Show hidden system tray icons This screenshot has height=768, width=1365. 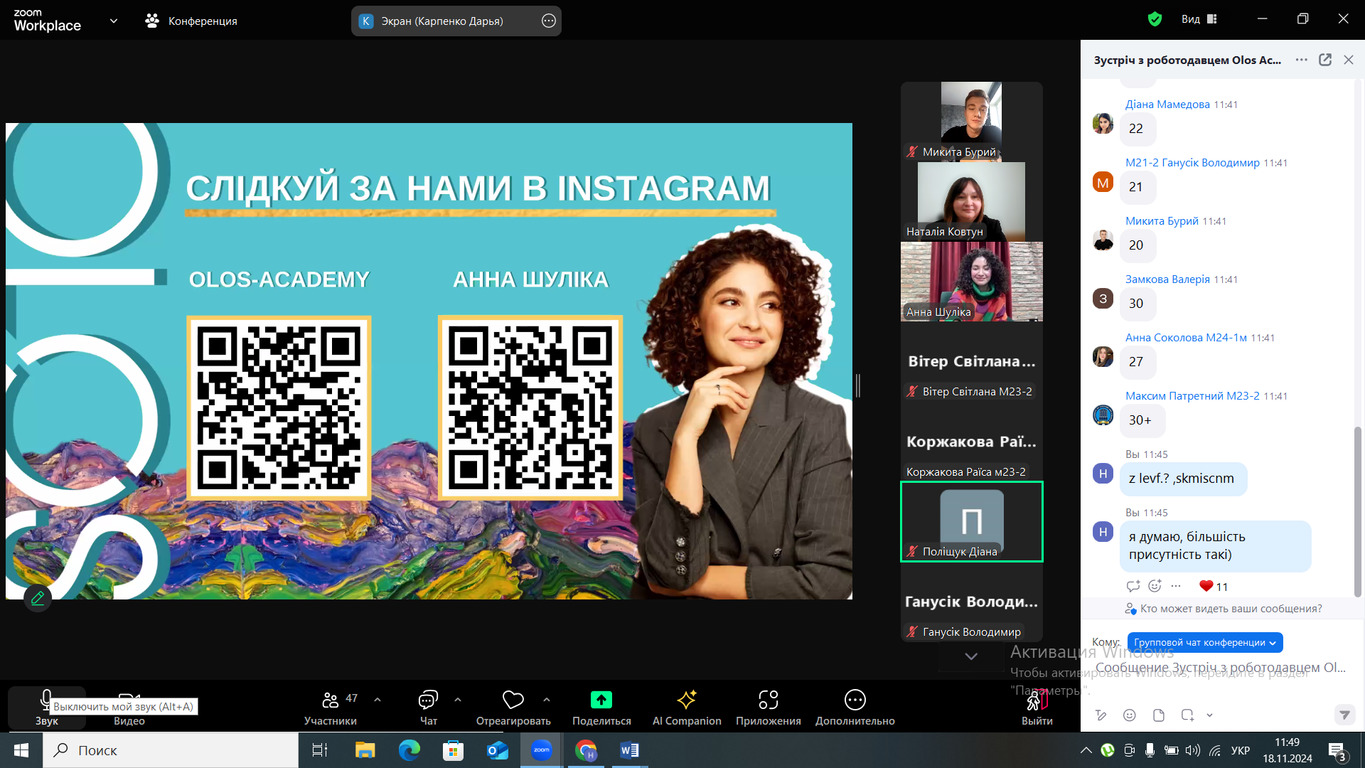[x=1084, y=749]
